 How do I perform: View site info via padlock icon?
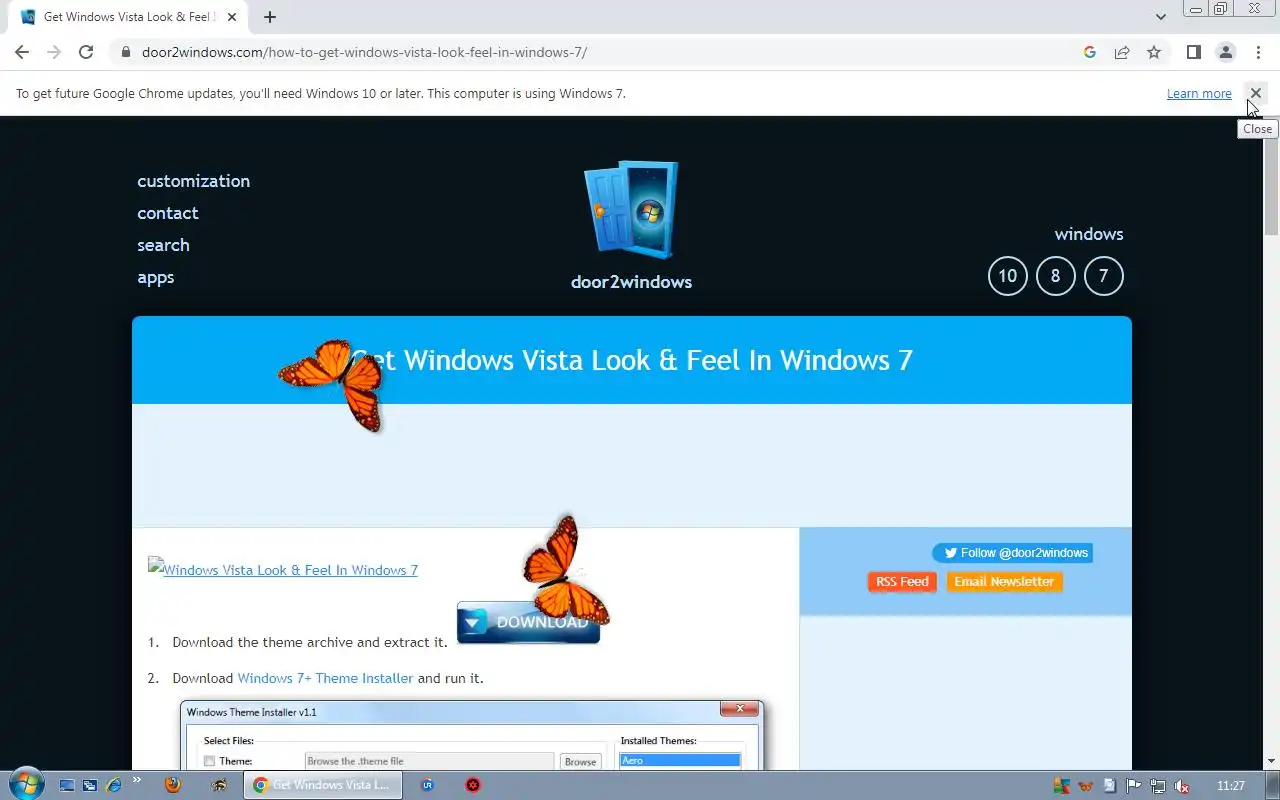point(125,52)
